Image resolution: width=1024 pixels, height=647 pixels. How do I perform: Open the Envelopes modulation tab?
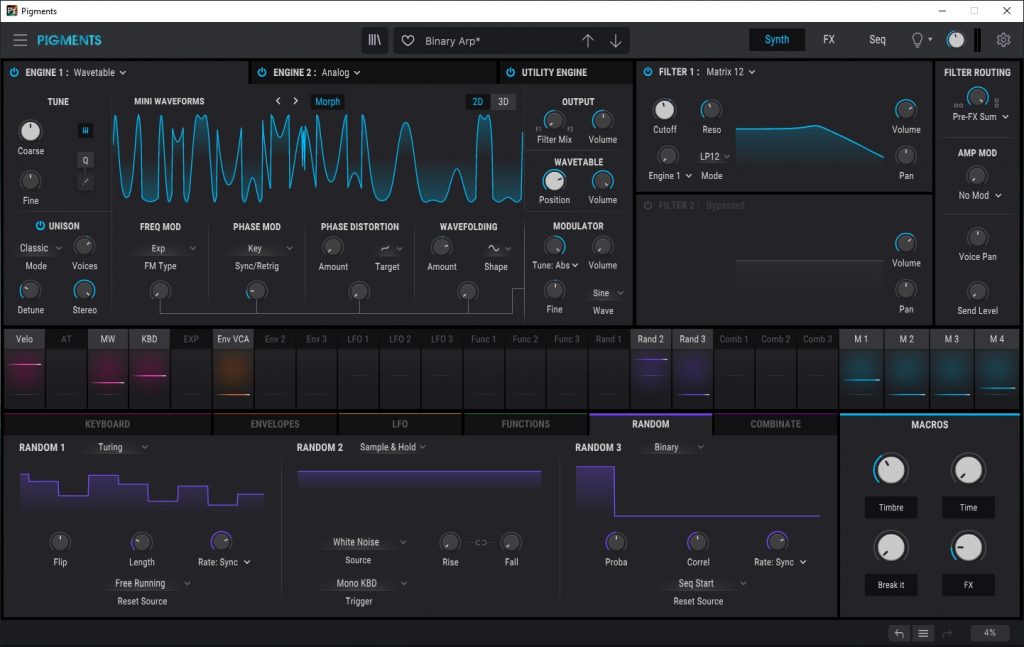[275, 424]
